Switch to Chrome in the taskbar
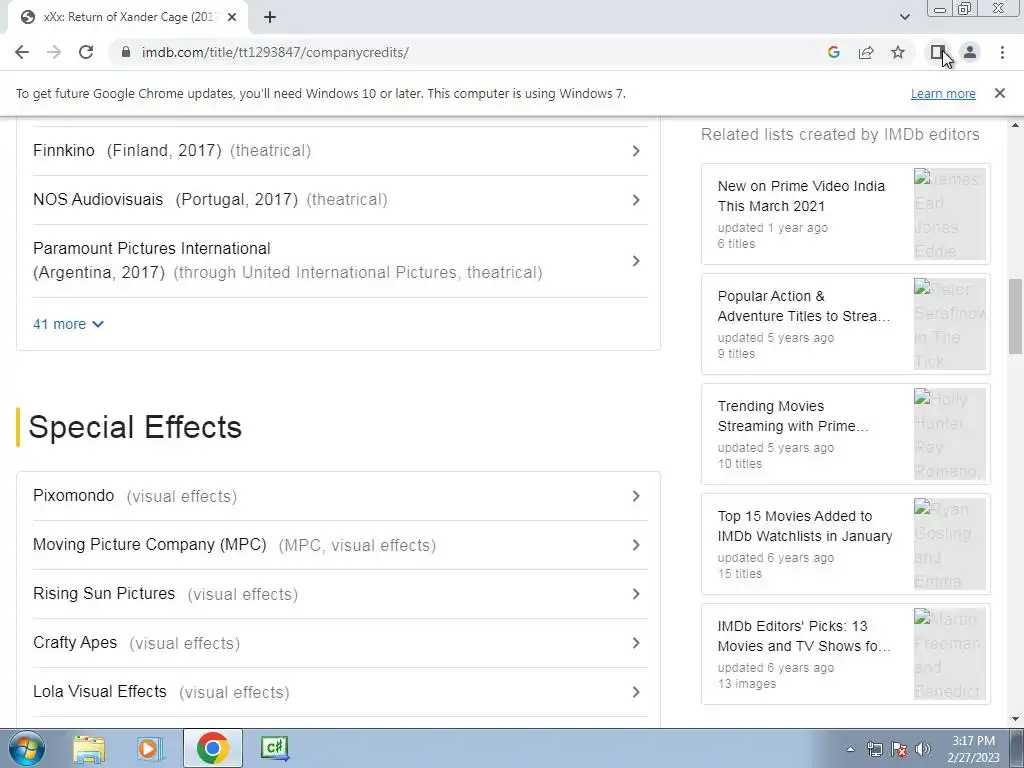Screen dimensions: 1024x768 click(212, 748)
